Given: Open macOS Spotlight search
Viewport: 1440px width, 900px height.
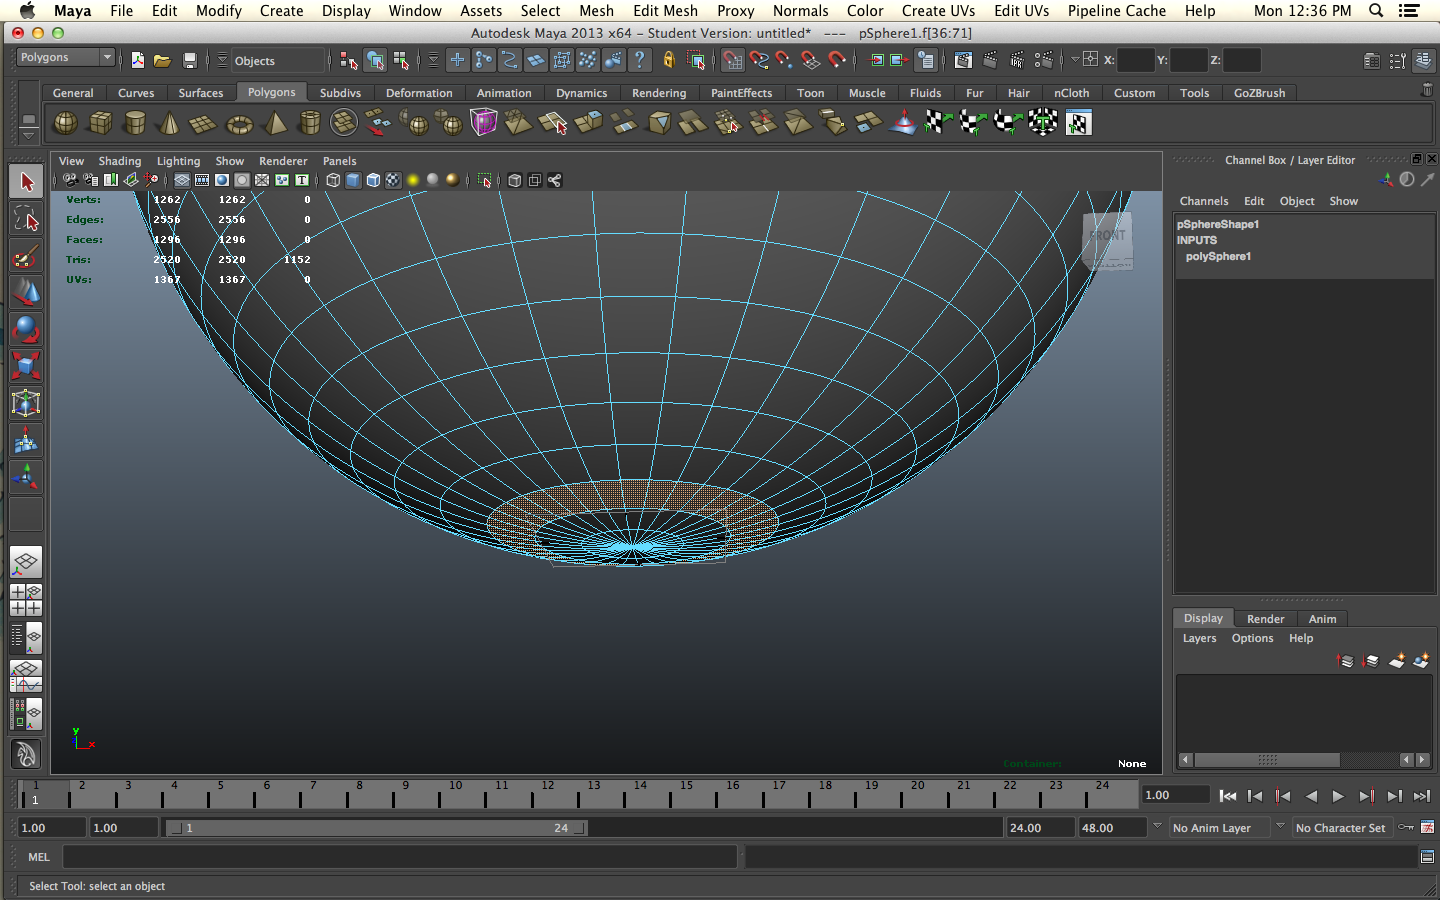Looking at the screenshot, I should pos(1376,11).
